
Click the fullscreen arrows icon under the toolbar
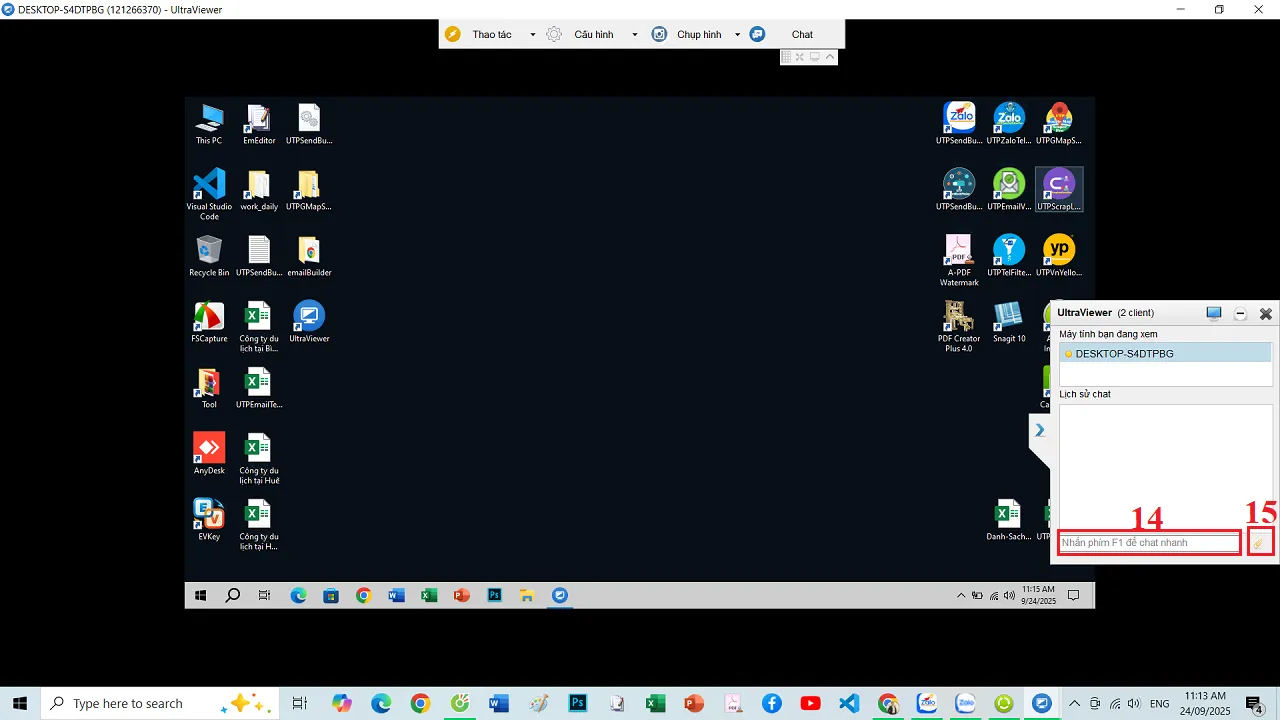[x=799, y=57]
